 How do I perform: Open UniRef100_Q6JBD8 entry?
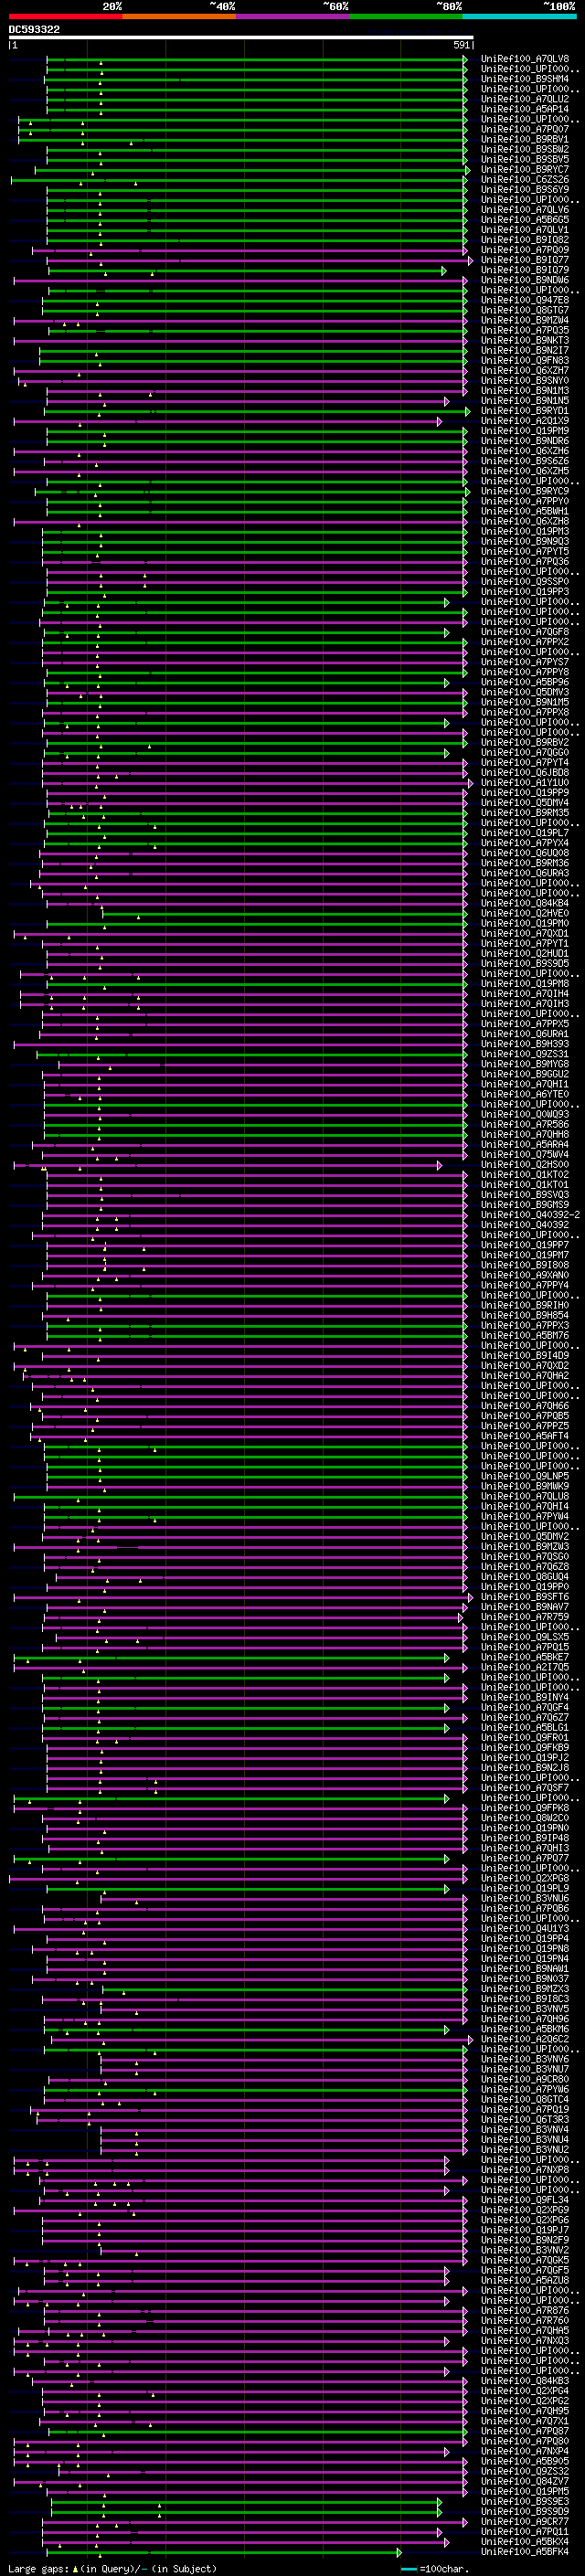click(525, 773)
